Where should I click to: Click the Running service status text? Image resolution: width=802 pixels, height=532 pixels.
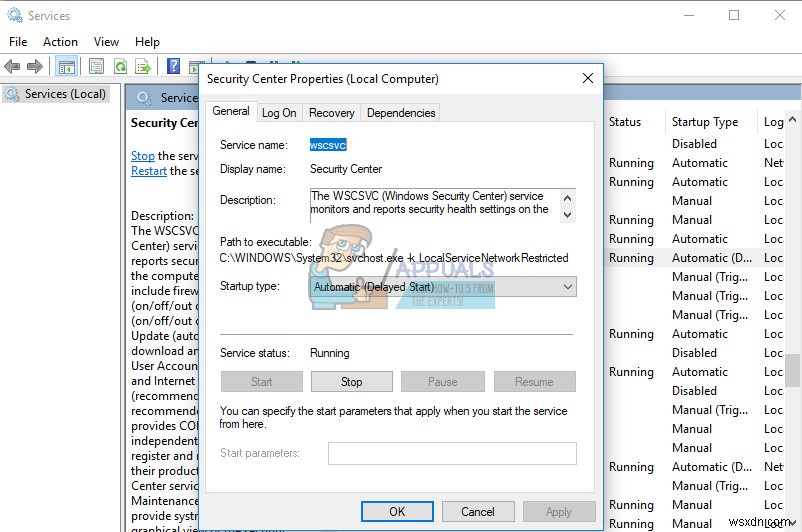pyautogui.click(x=330, y=353)
